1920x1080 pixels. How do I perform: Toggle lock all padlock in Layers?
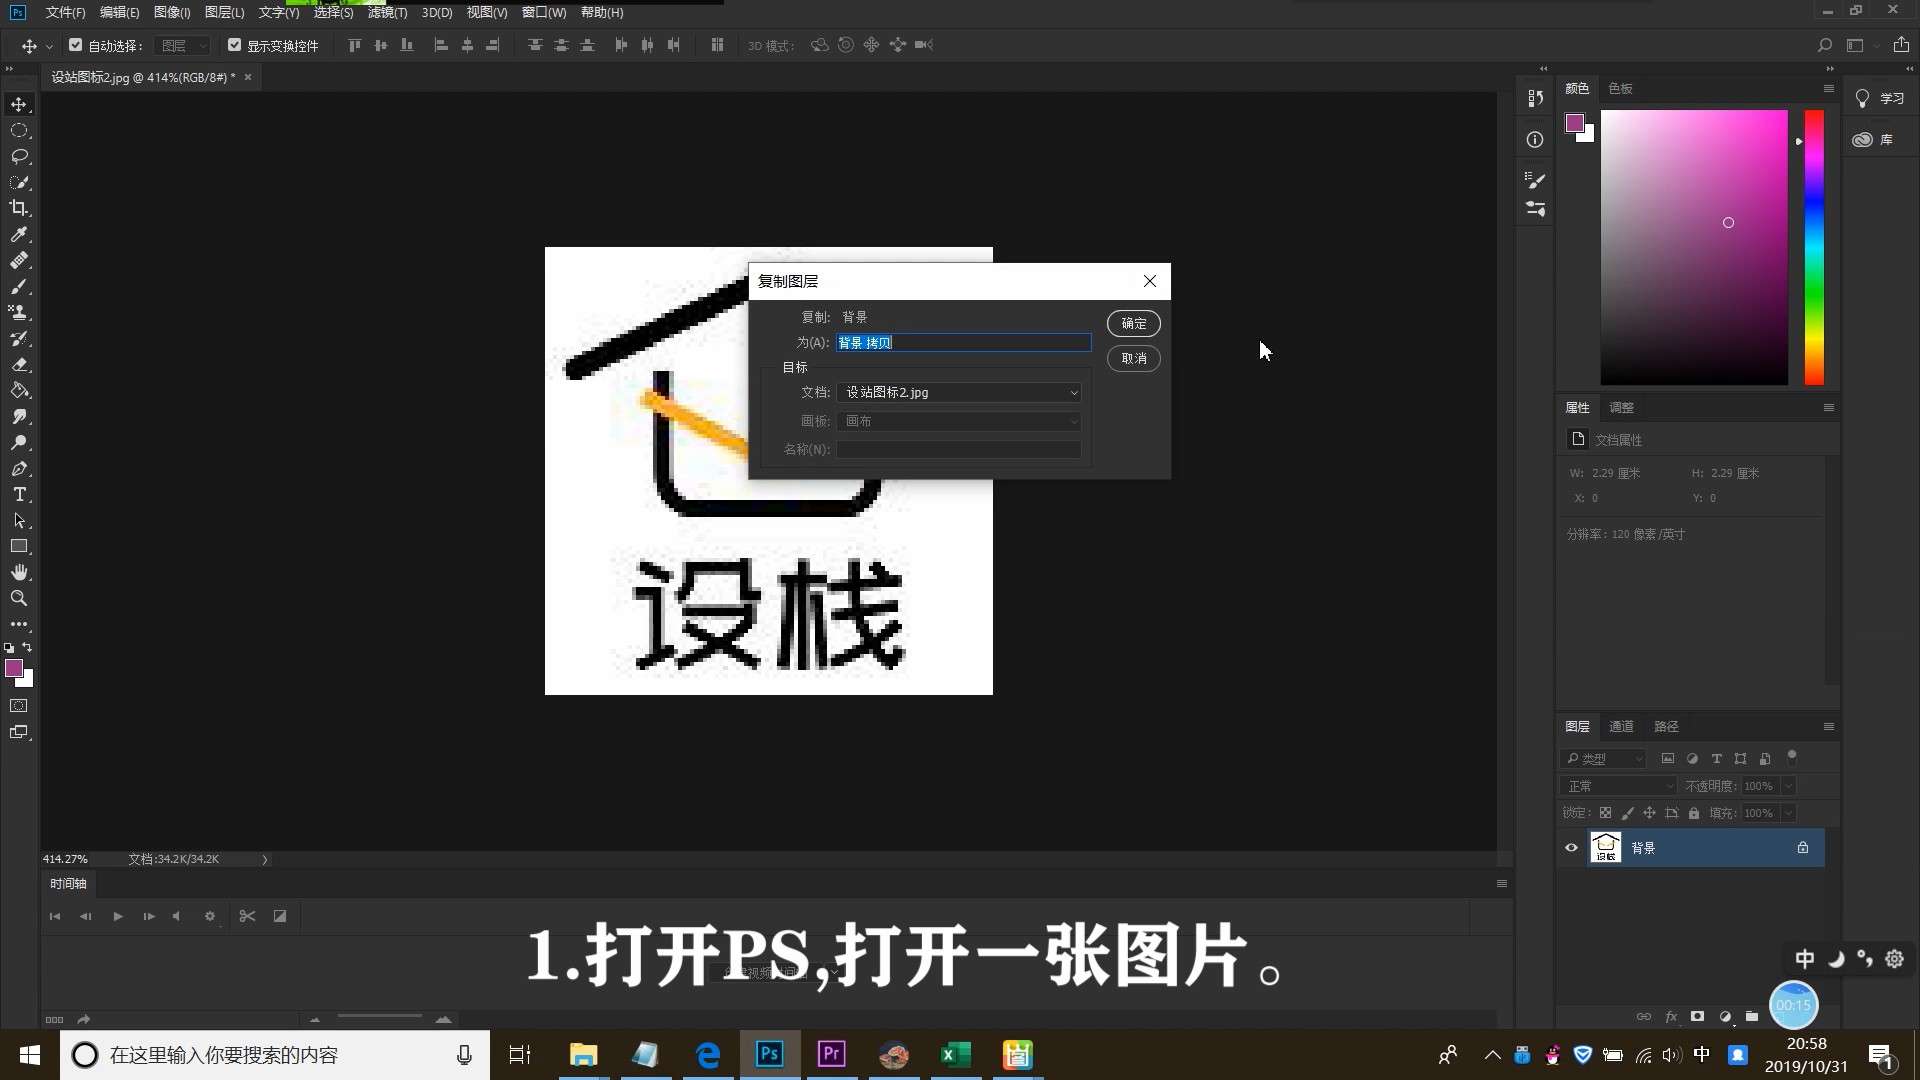(1693, 813)
